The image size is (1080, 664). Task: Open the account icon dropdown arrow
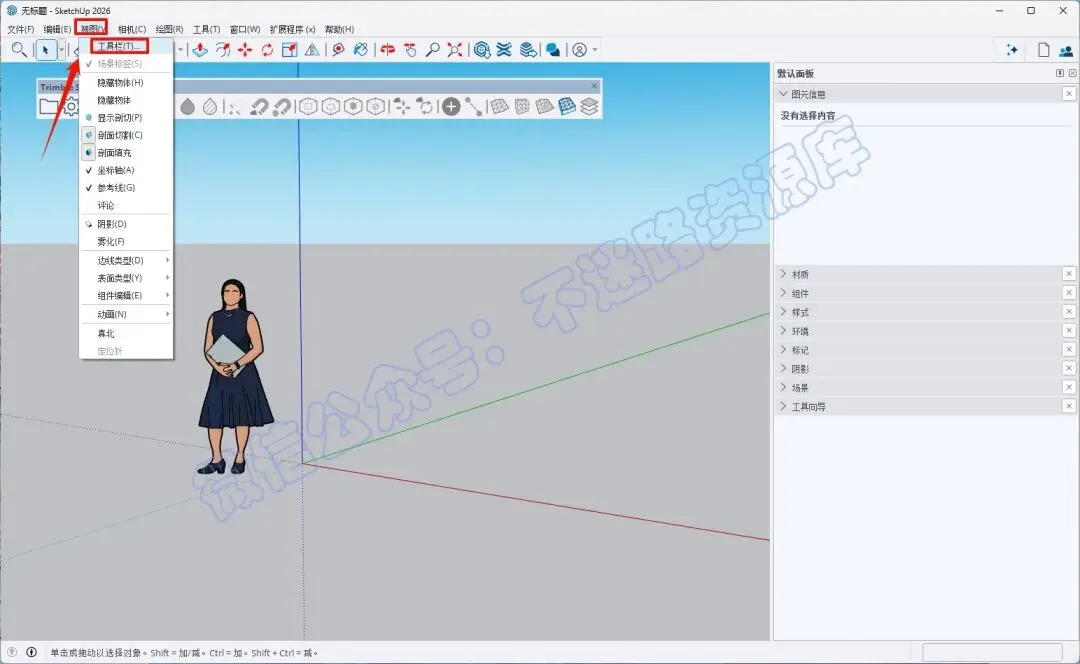point(595,50)
